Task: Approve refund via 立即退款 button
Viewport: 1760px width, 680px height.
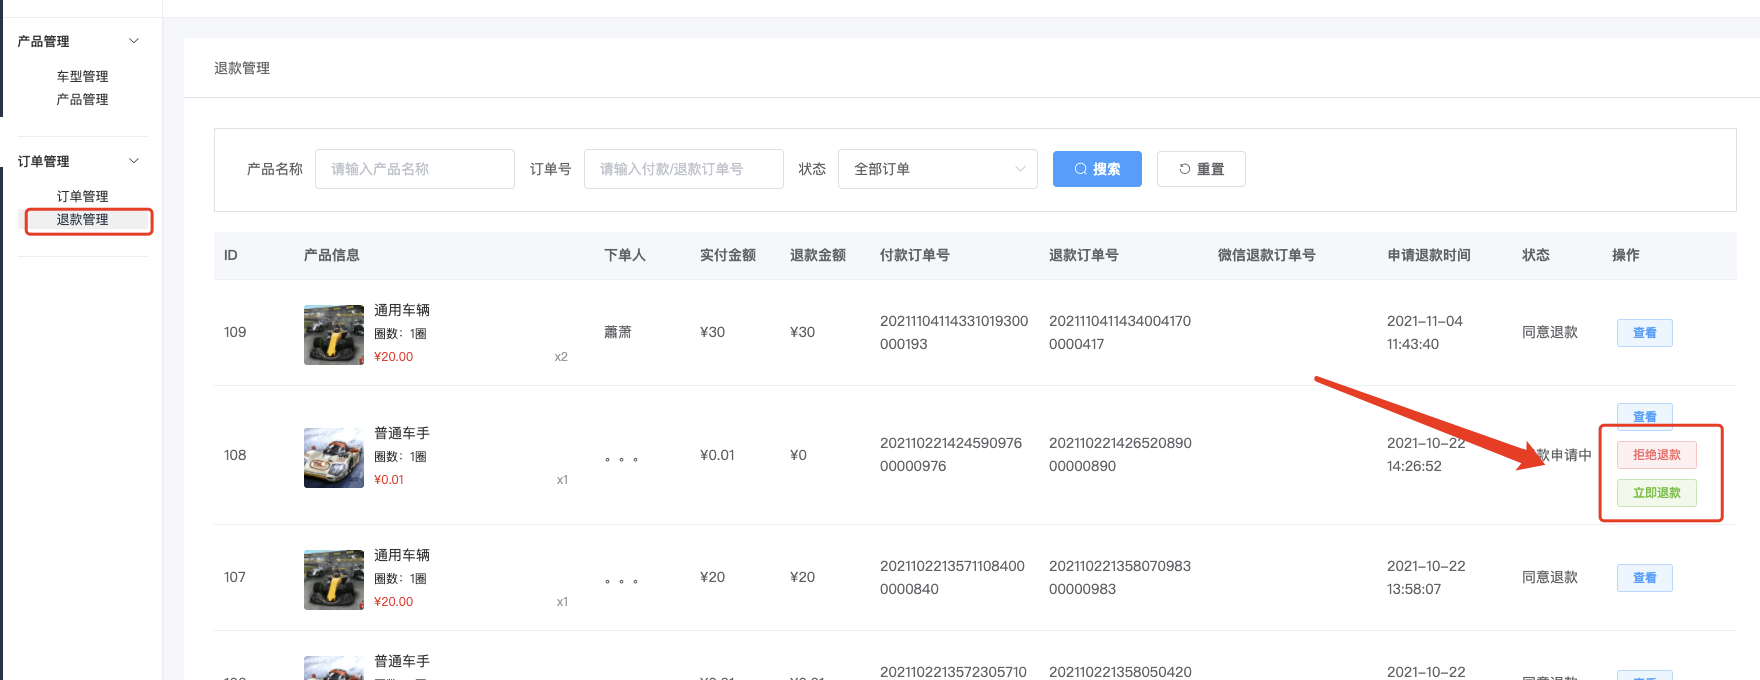Action: pos(1657,493)
